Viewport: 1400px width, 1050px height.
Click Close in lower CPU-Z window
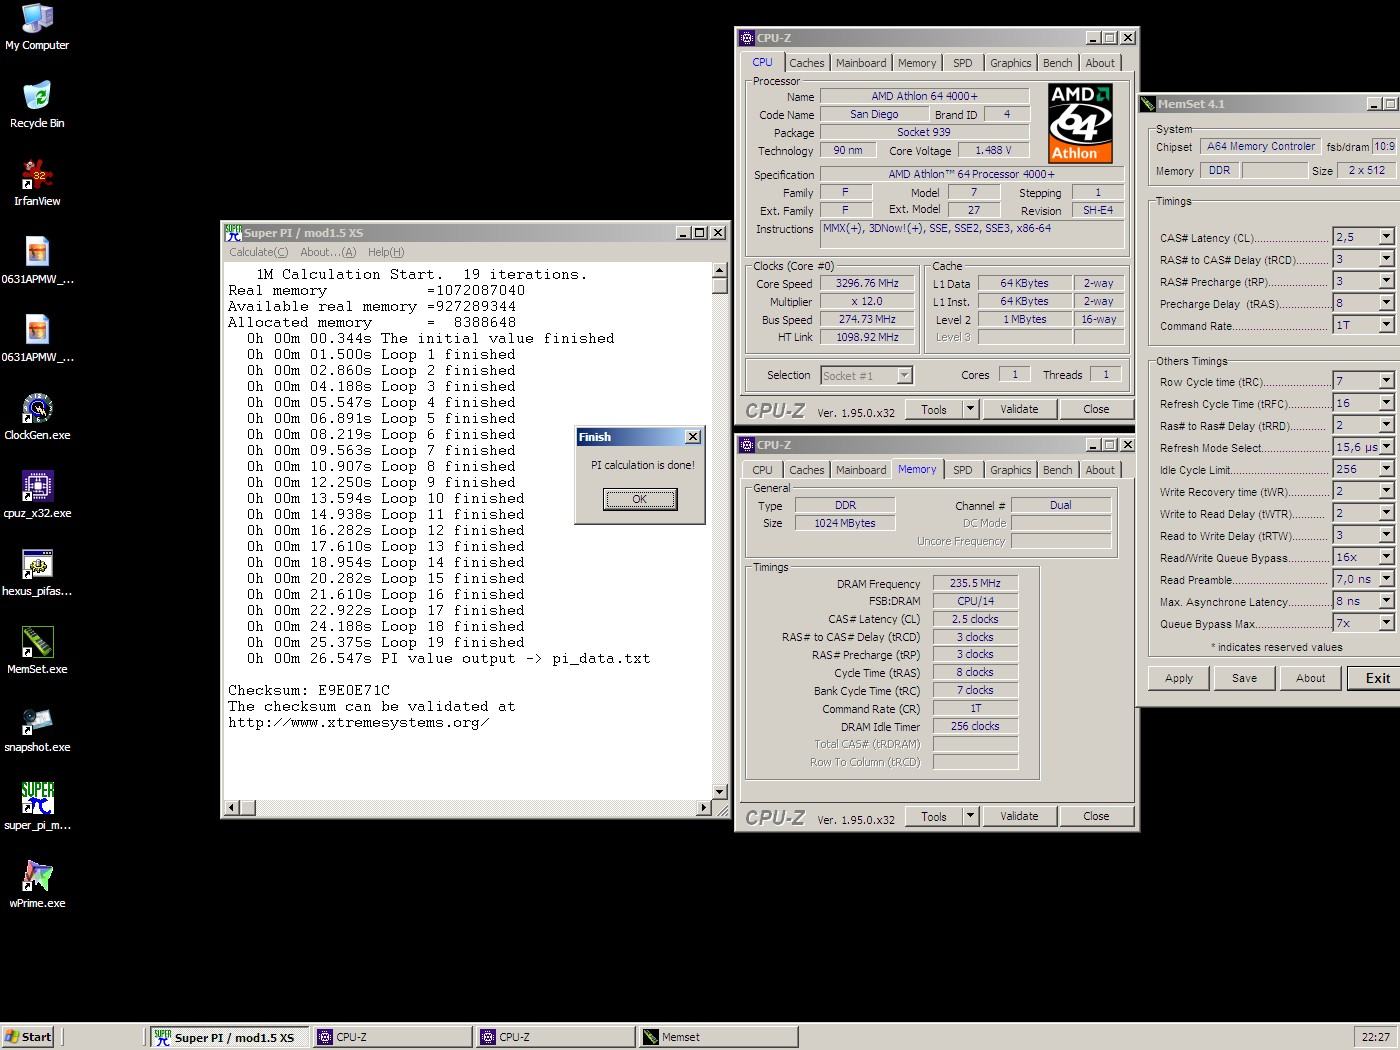[x=1096, y=816]
